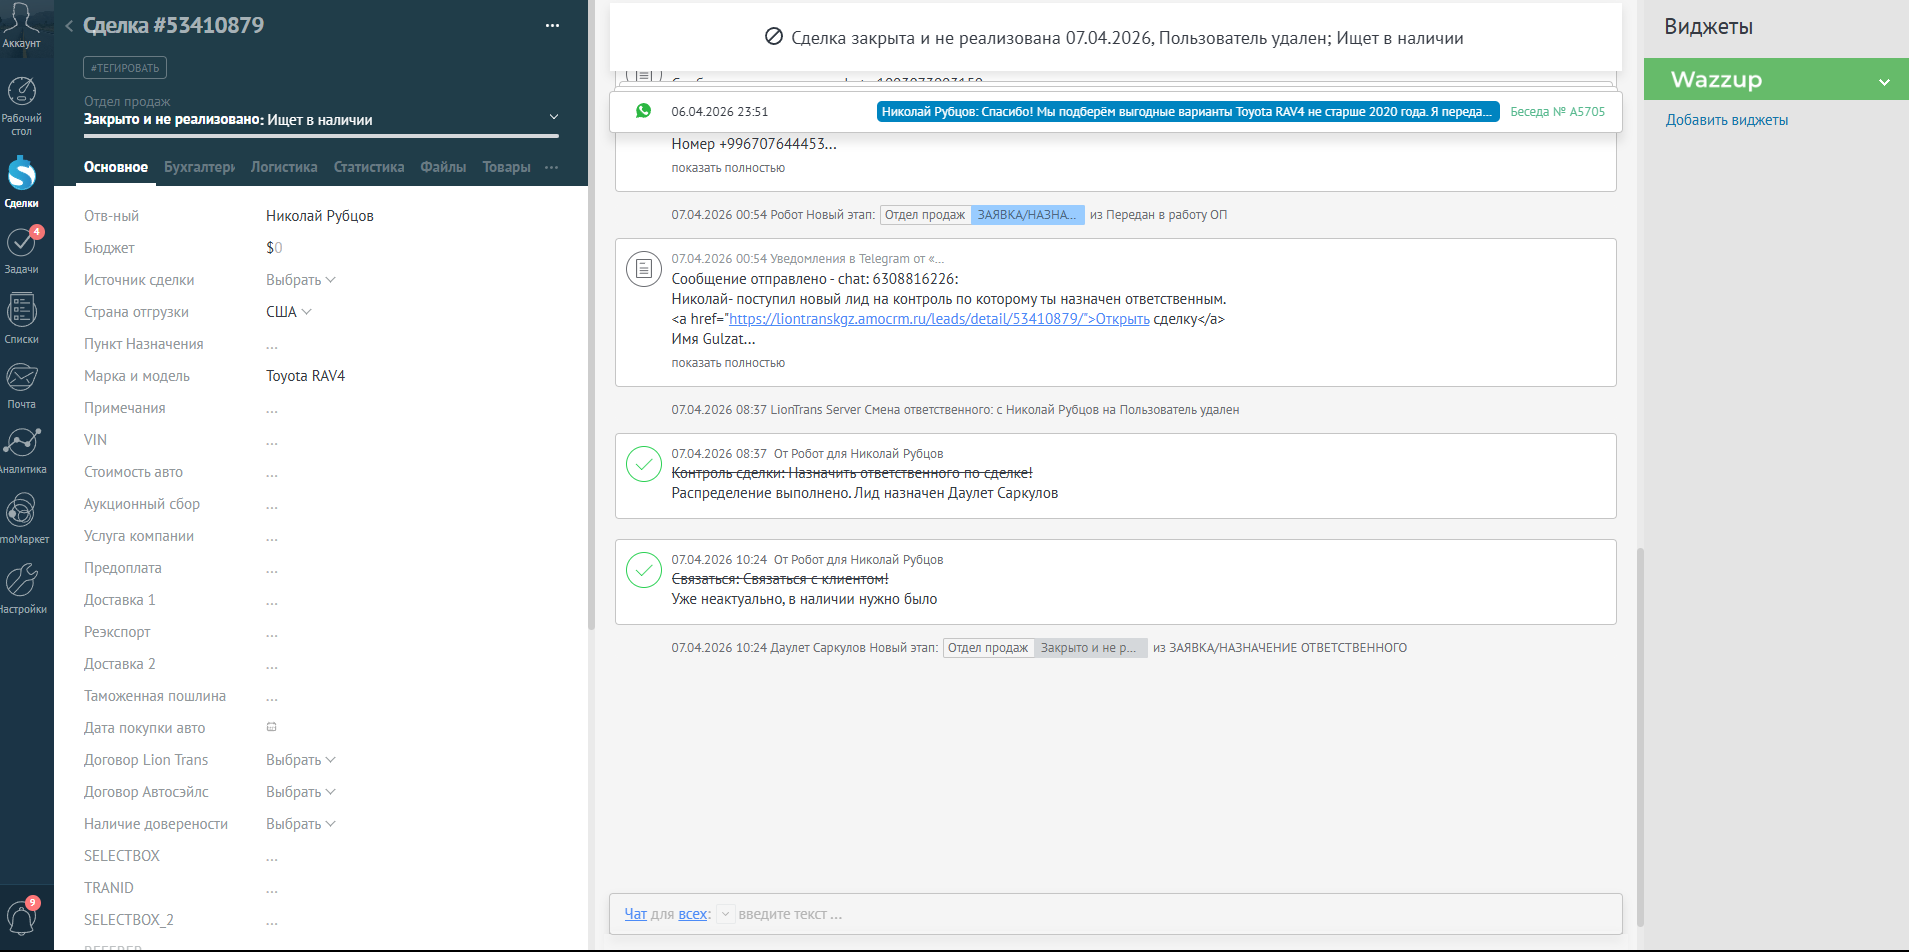Image resolution: width=1909 pixels, height=952 pixels.
Task: Open the Настройки settings wrench icon
Action: 22,580
